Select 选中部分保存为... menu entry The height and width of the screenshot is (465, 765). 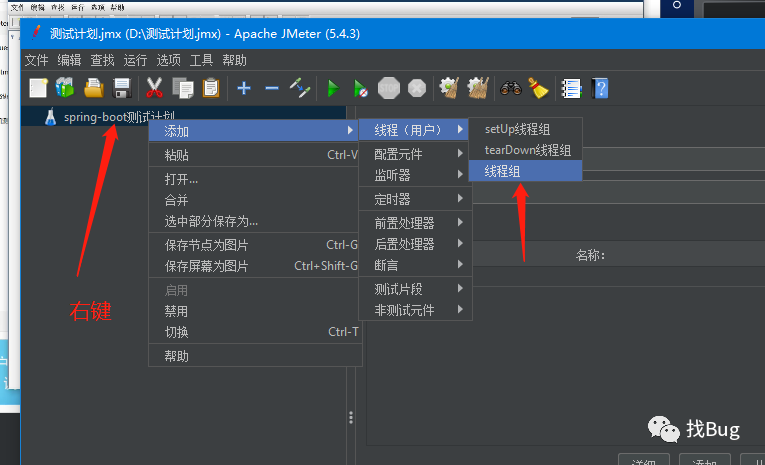click(255, 221)
